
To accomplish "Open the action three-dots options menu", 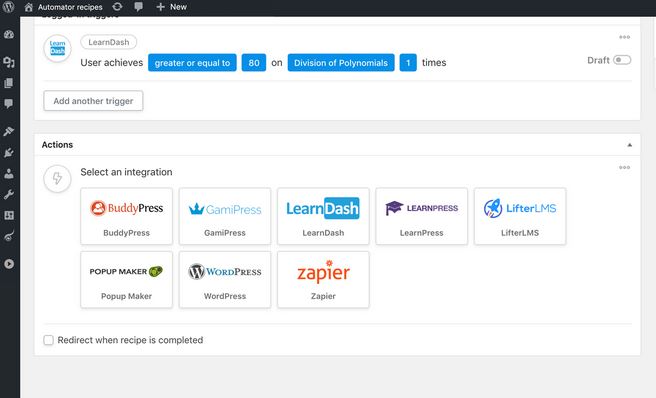I will 624,167.
